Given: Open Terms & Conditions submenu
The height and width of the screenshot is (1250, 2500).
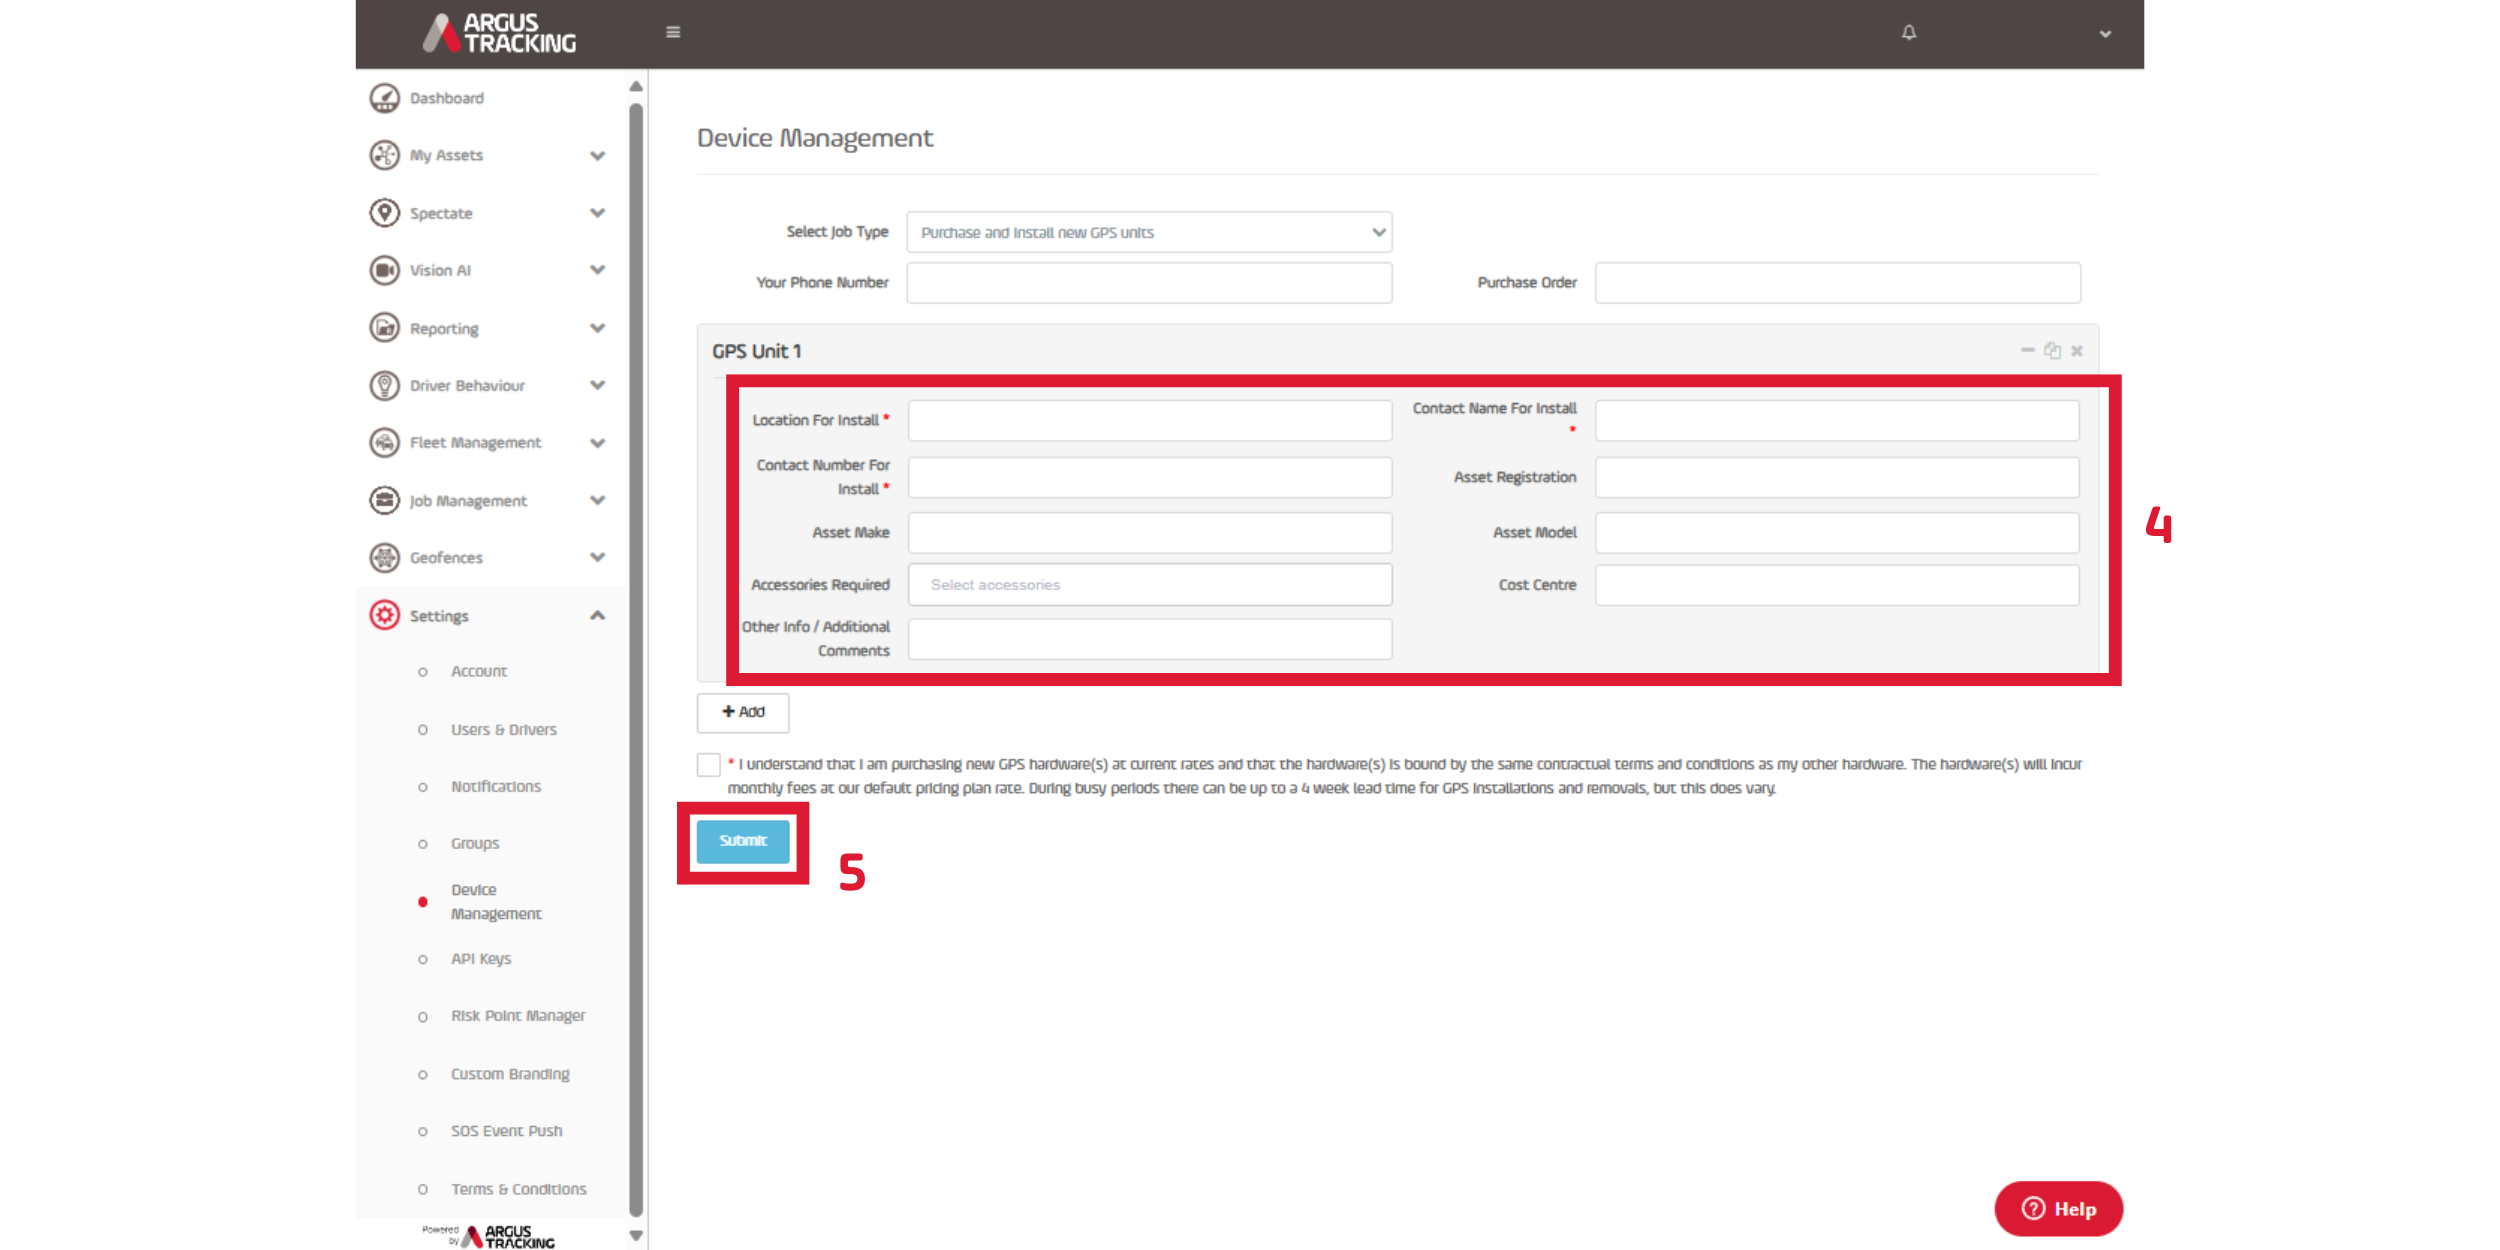Looking at the screenshot, I should coord(518,1188).
